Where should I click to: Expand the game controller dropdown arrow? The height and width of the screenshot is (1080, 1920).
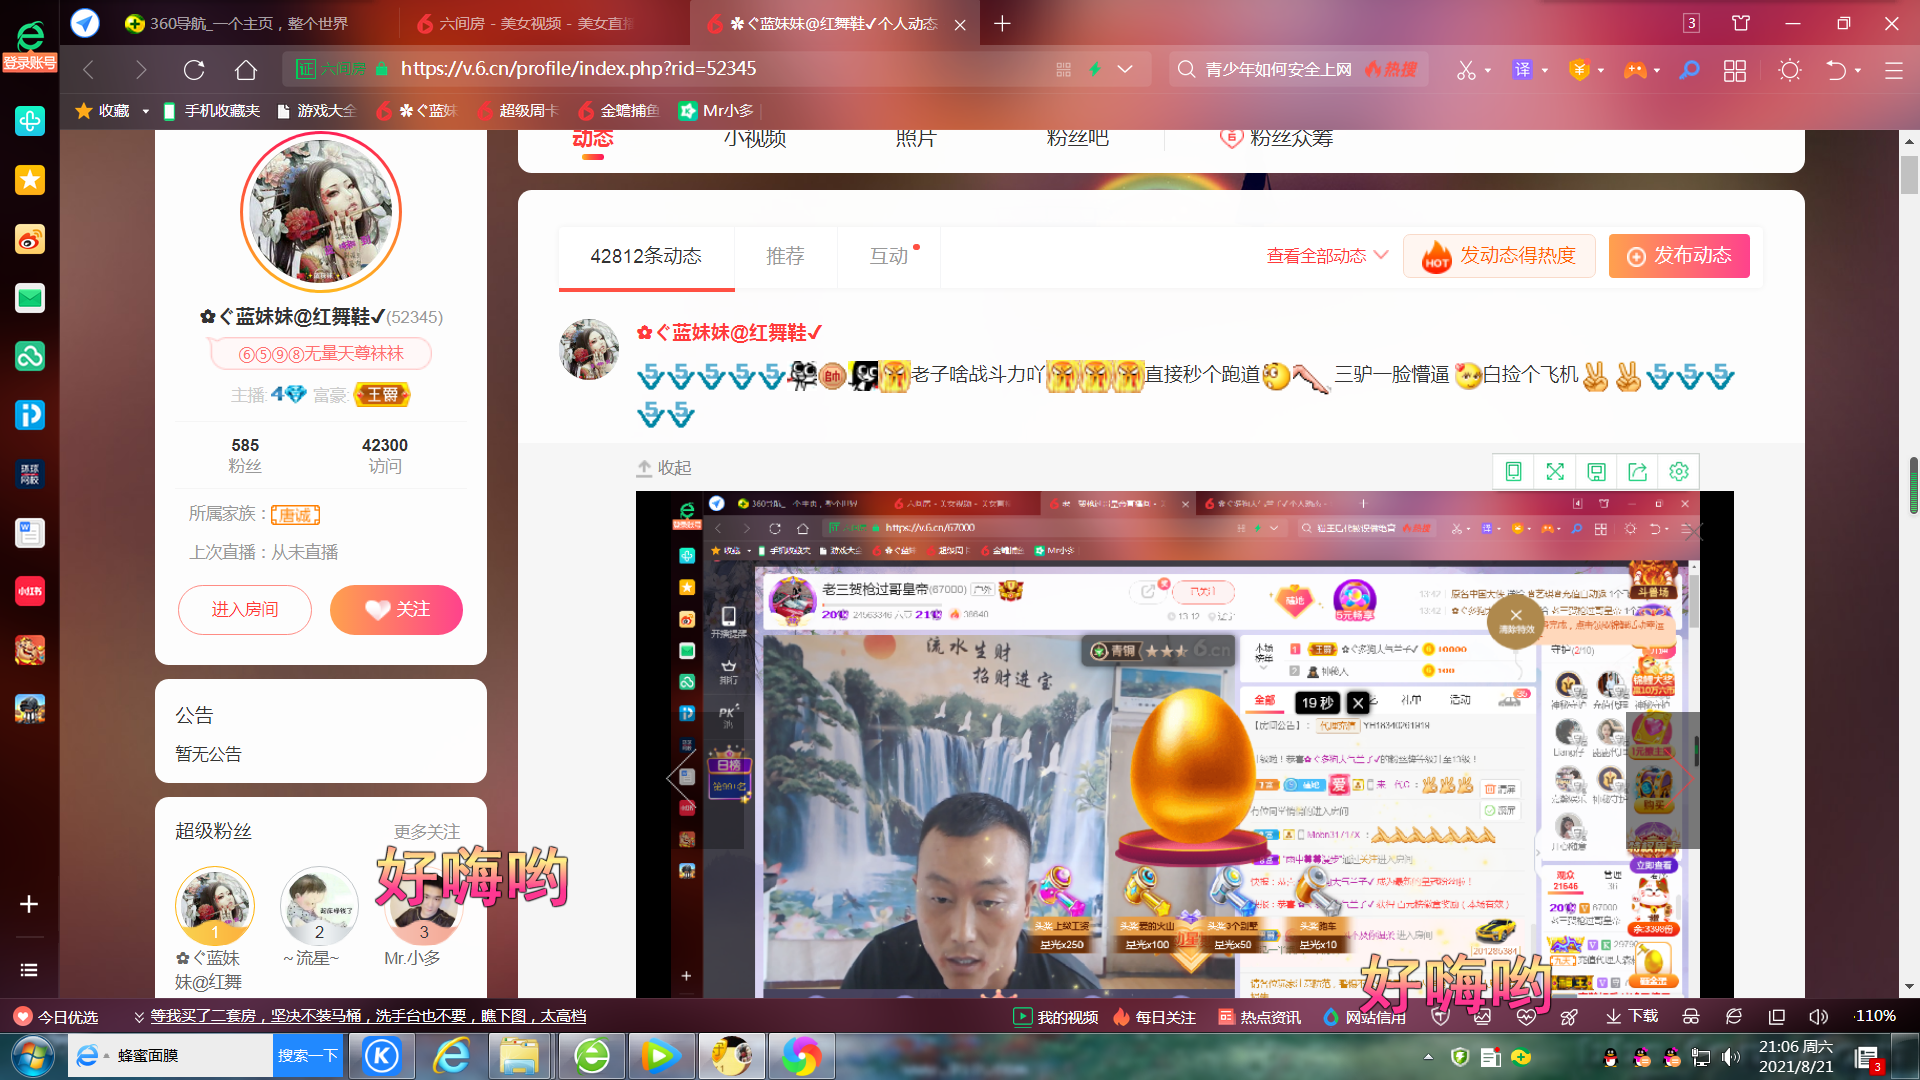(x=1657, y=71)
